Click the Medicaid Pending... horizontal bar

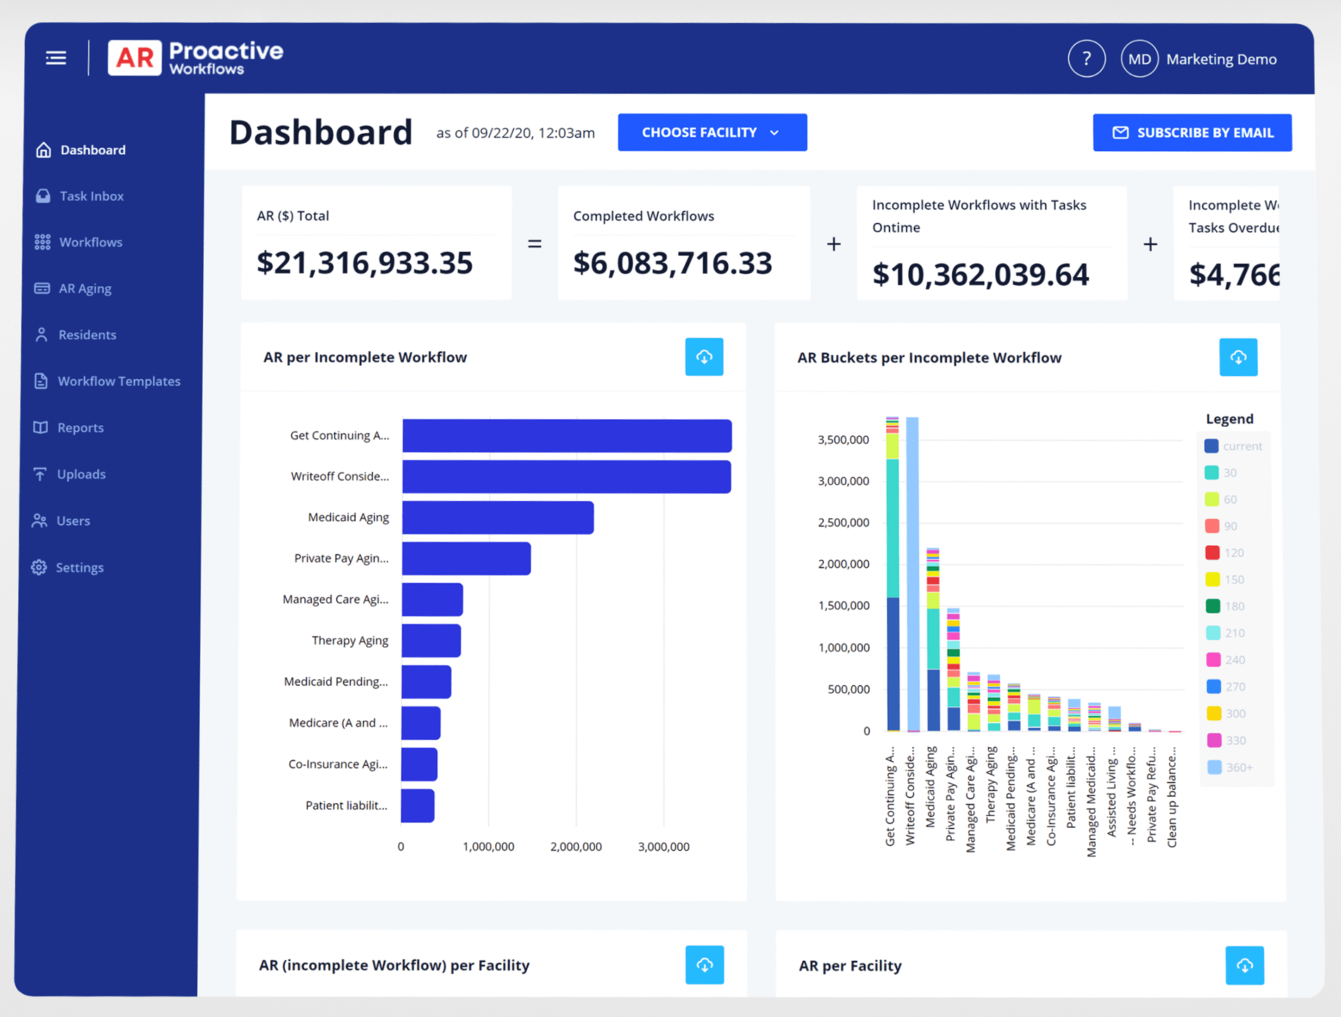pyautogui.click(x=426, y=682)
